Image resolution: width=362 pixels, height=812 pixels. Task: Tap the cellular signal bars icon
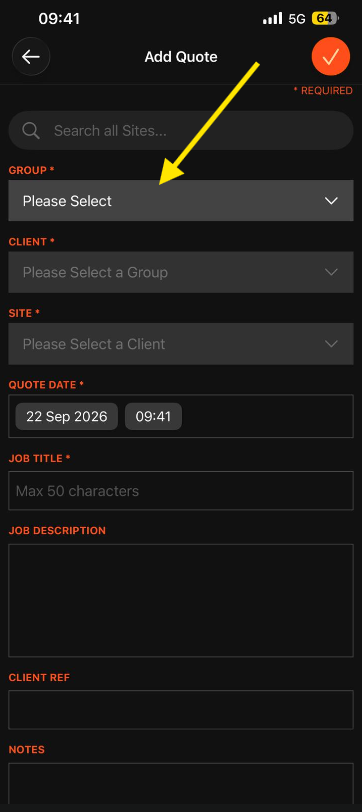pos(272,19)
